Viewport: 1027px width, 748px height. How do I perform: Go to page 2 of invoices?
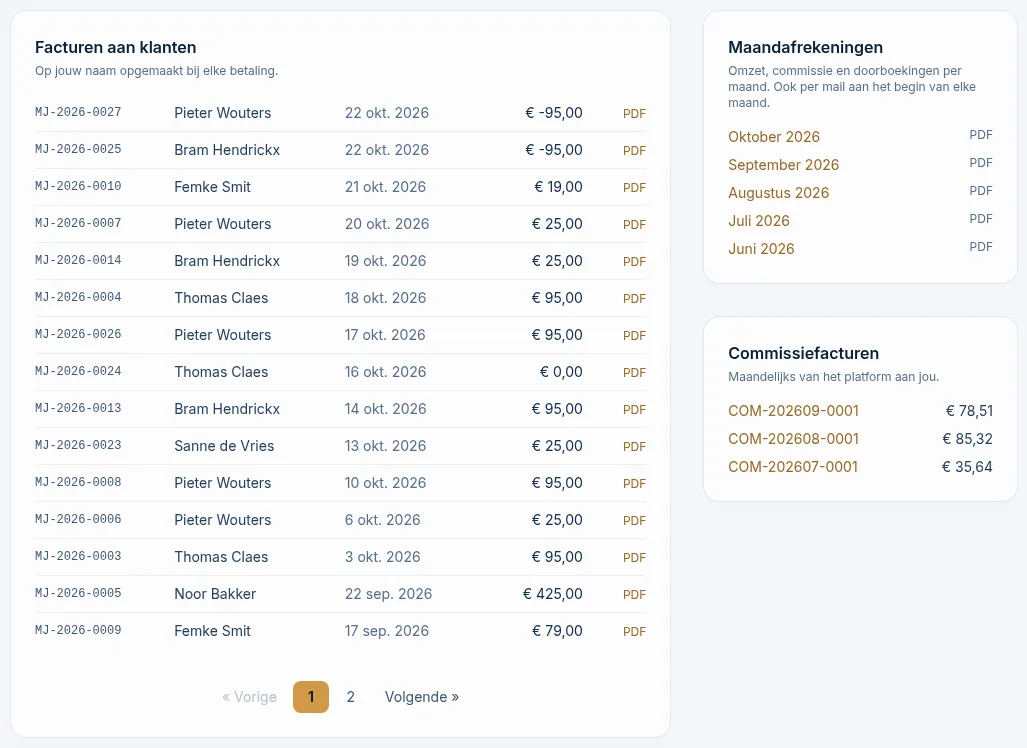coord(350,697)
